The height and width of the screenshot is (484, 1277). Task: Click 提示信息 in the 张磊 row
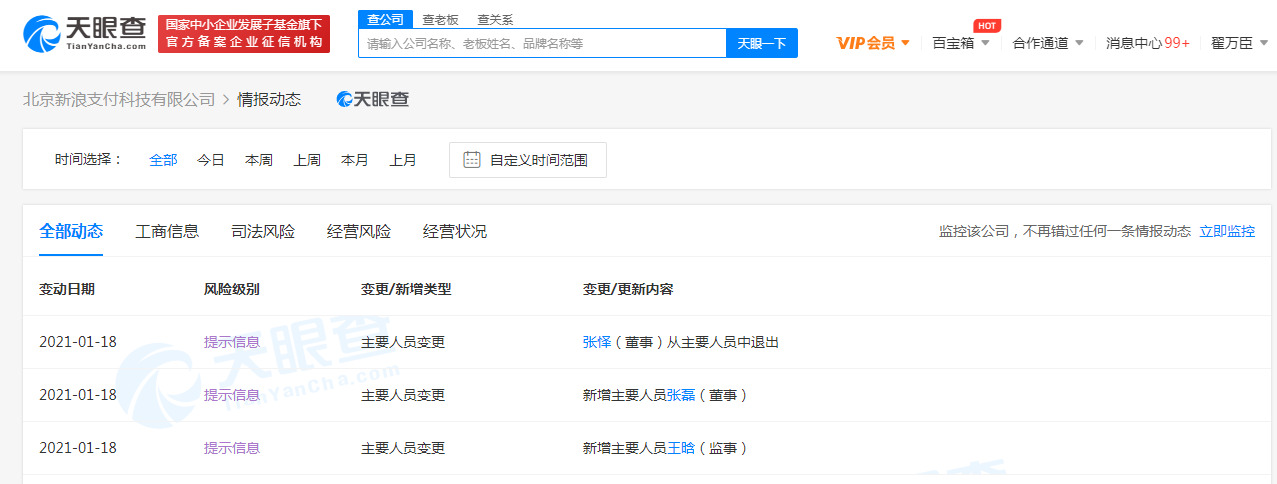[232, 395]
